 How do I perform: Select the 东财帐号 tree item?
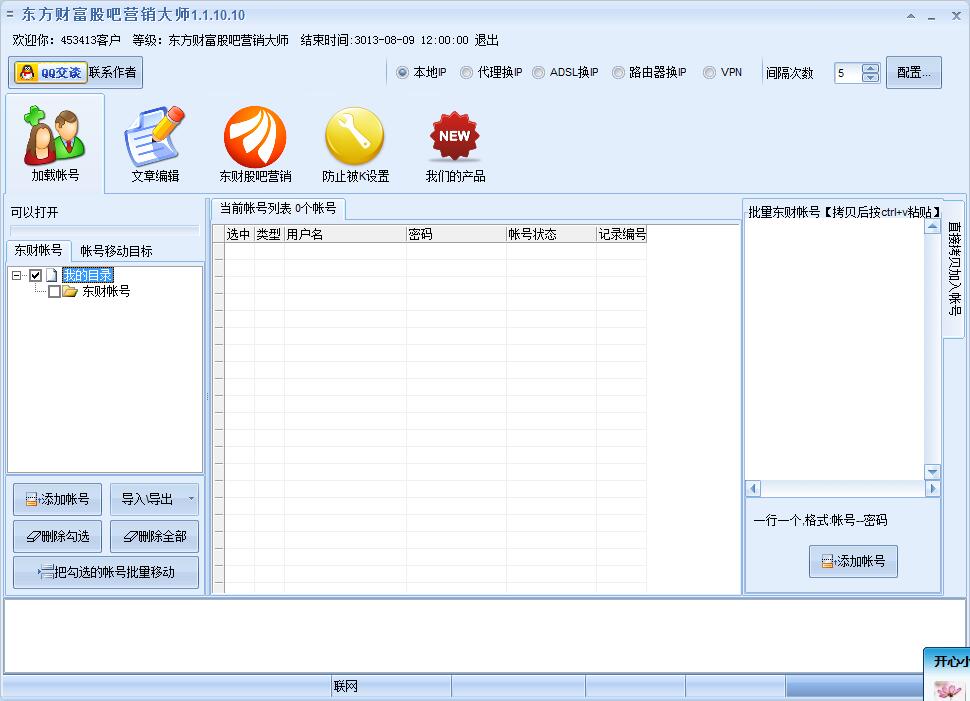(x=106, y=291)
